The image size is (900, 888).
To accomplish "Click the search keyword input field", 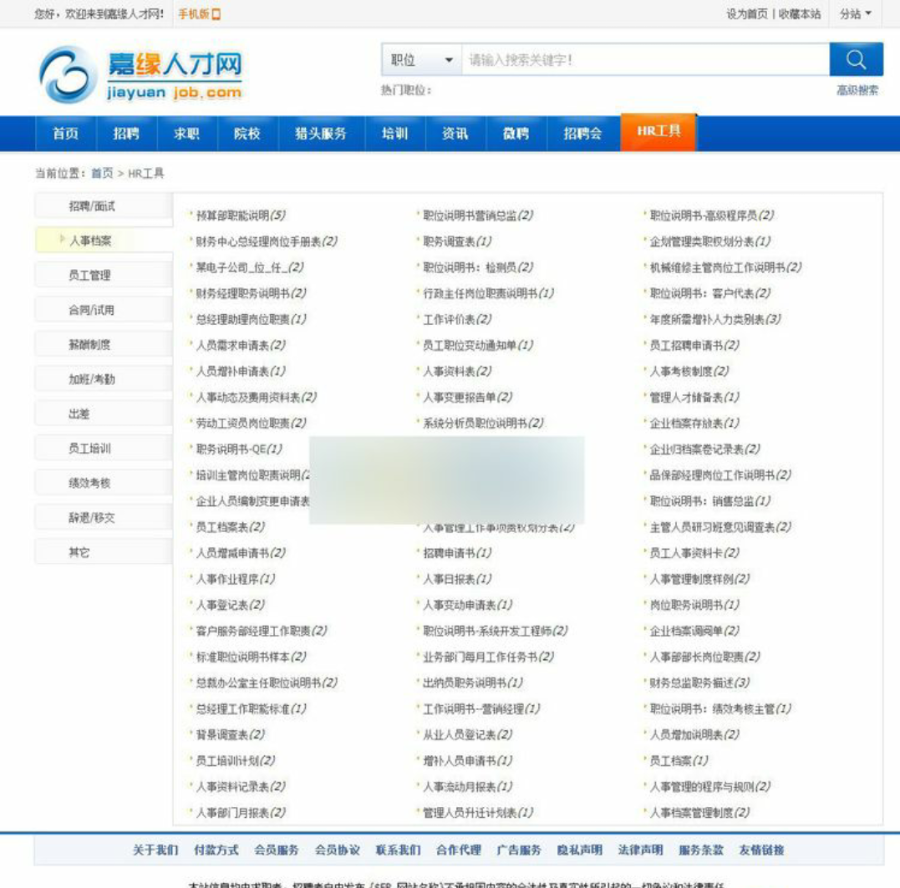I will click(646, 60).
